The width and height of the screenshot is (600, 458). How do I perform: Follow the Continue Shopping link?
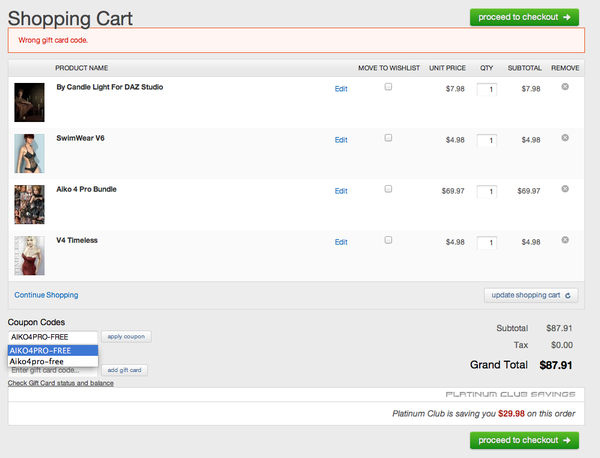46,295
